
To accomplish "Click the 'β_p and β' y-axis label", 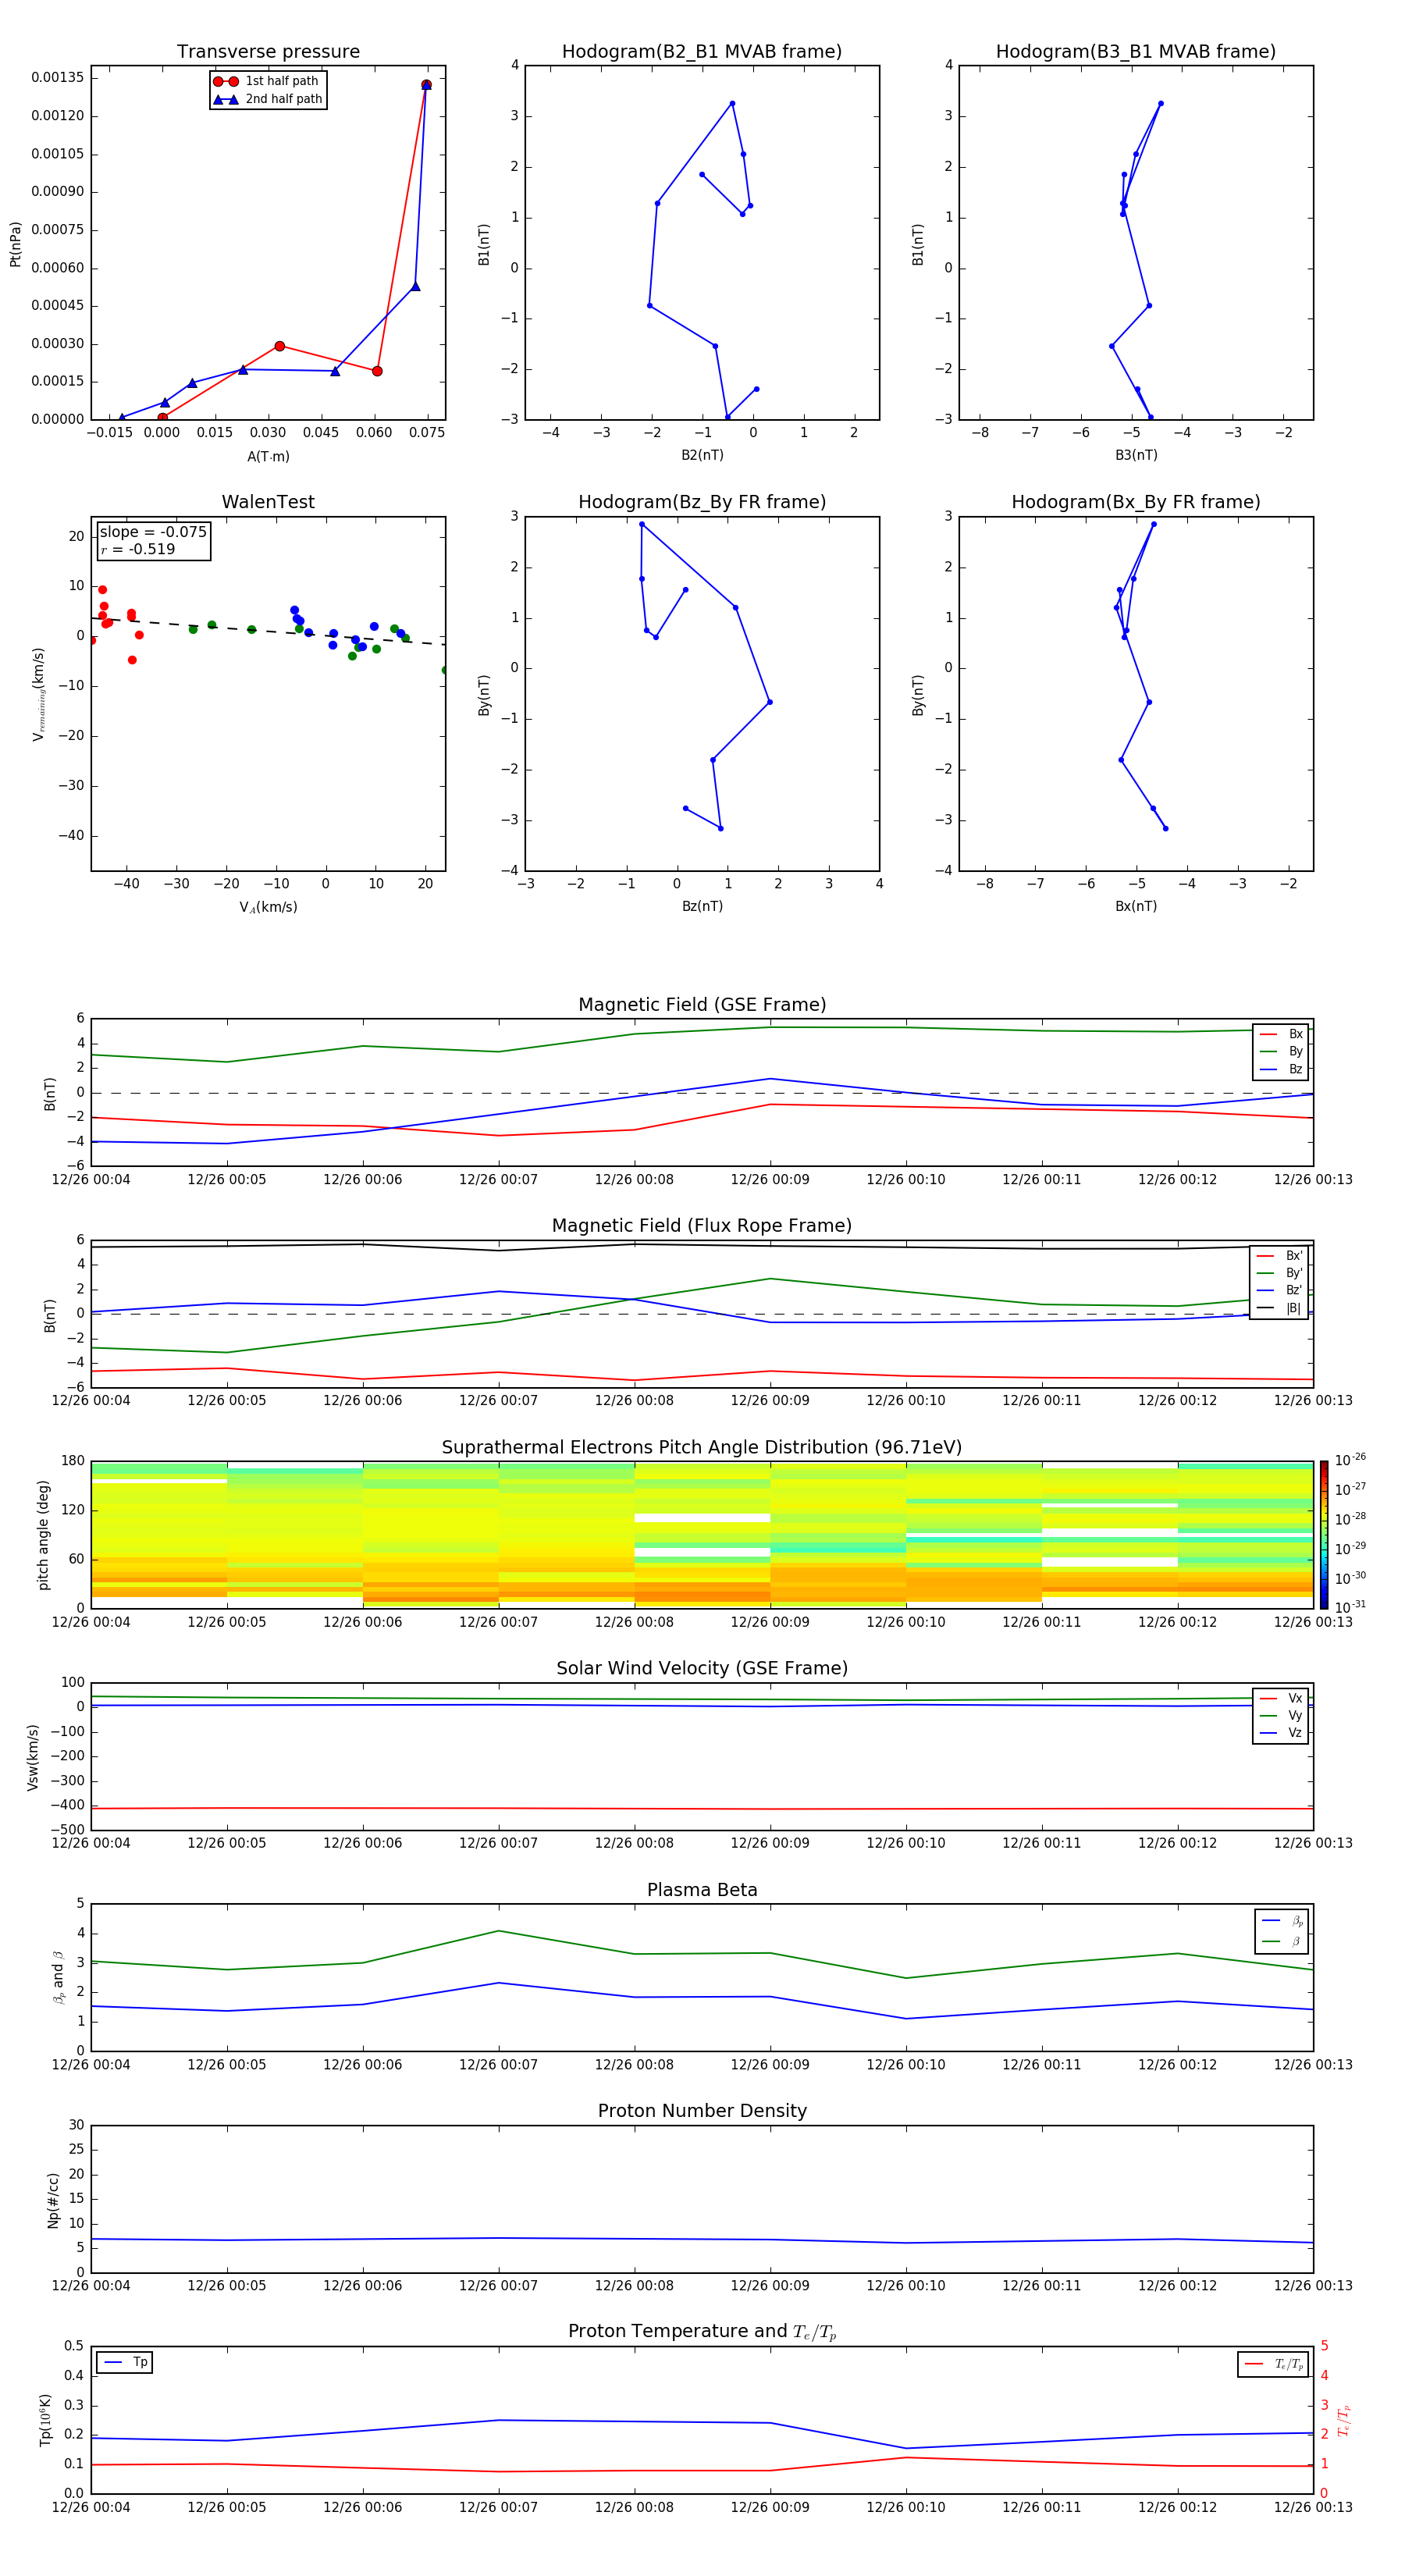I will pyautogui.click(x=58, y=1977).
